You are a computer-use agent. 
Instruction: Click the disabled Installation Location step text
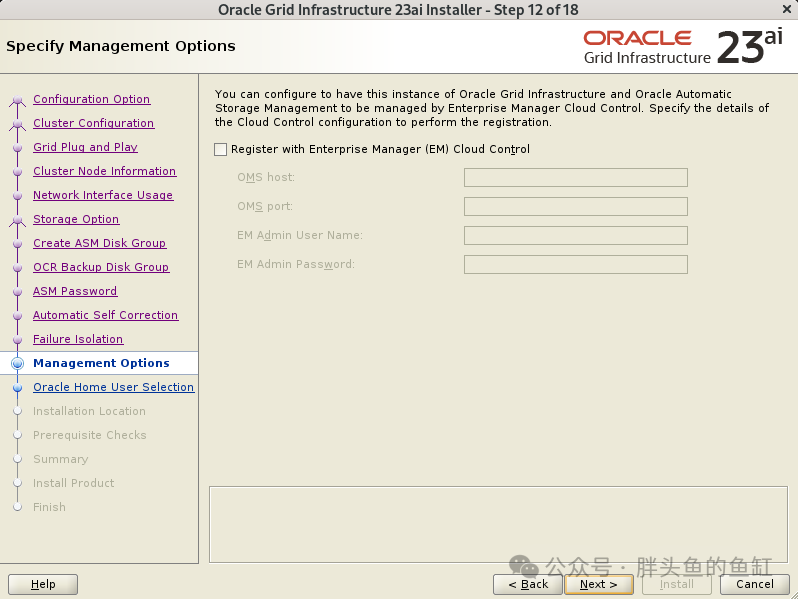coord(90,411)
